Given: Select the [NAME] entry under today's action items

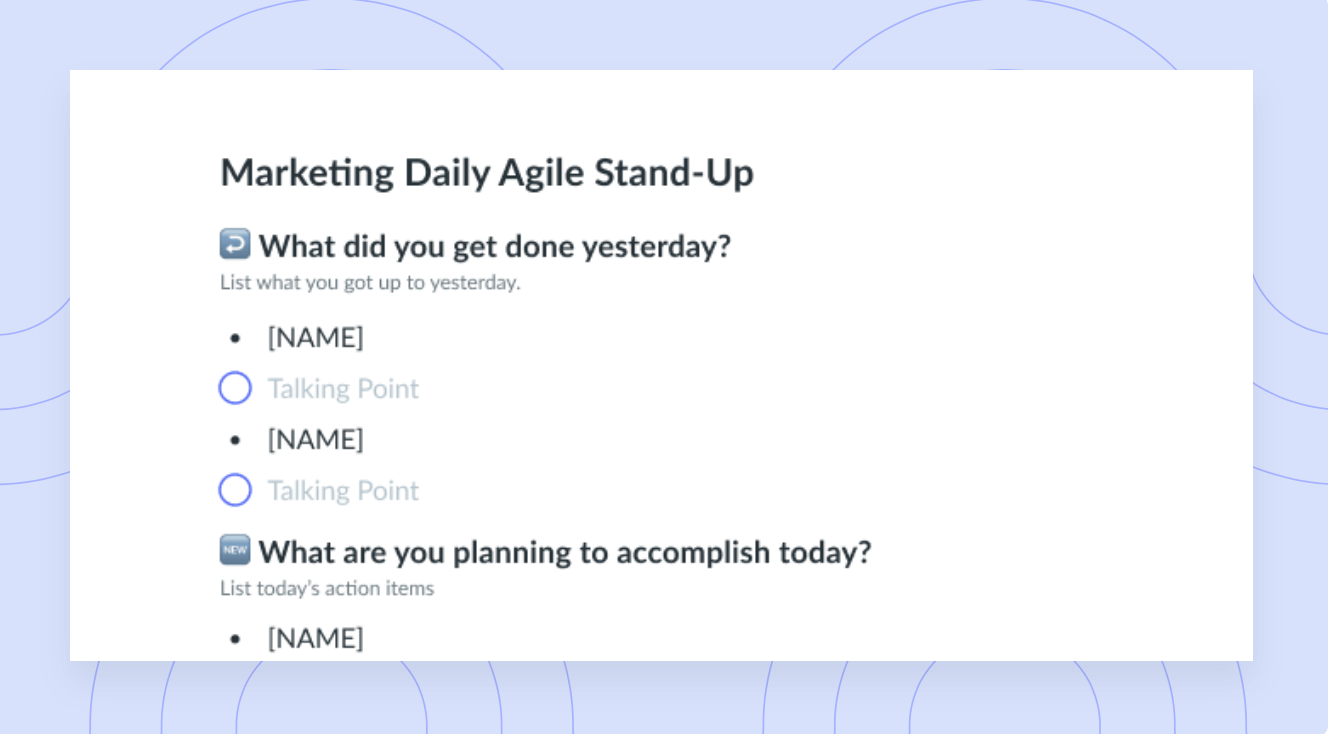Looking at the screenshot, I should point(315,638).
